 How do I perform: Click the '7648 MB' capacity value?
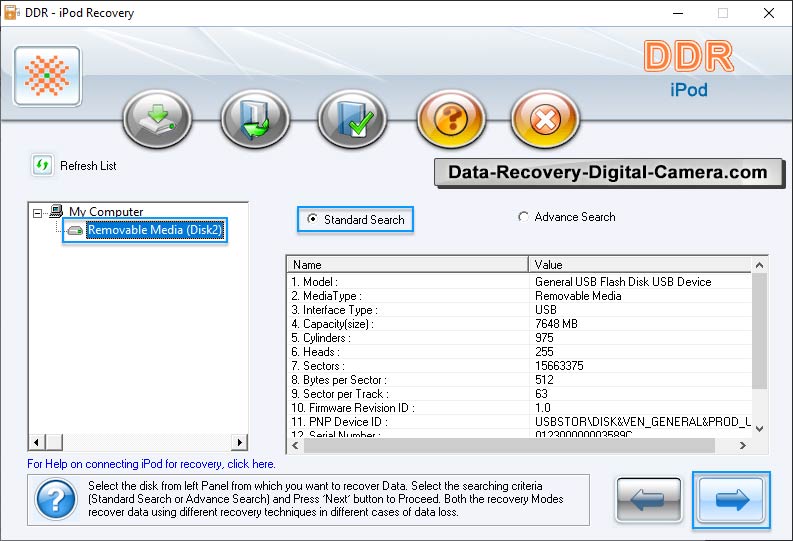click(556, 324)
